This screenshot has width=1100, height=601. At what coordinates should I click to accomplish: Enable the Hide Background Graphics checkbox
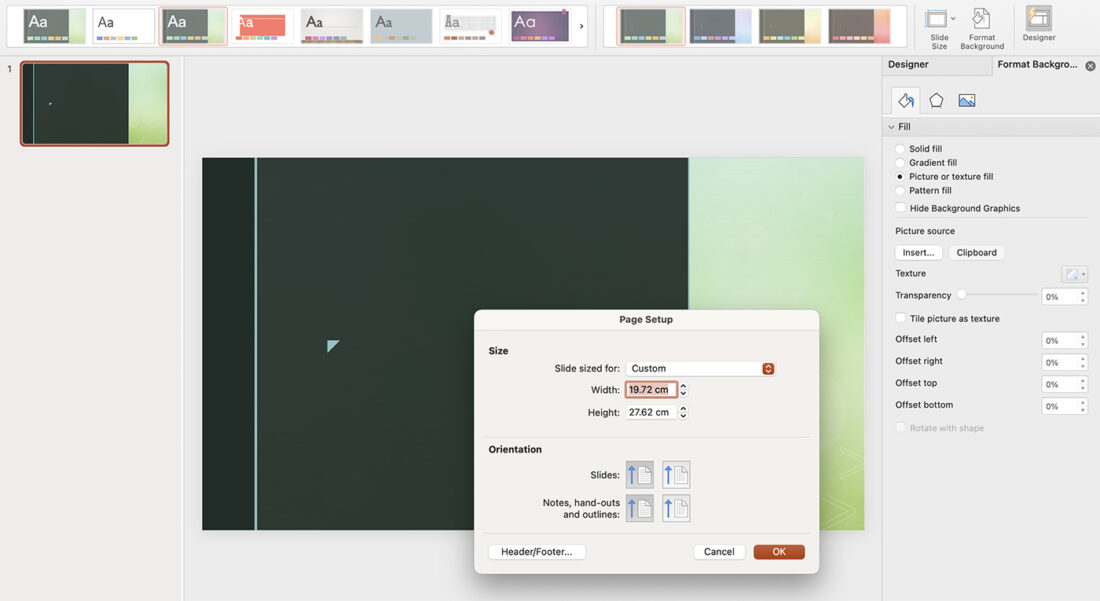click(x=900, y=208)
